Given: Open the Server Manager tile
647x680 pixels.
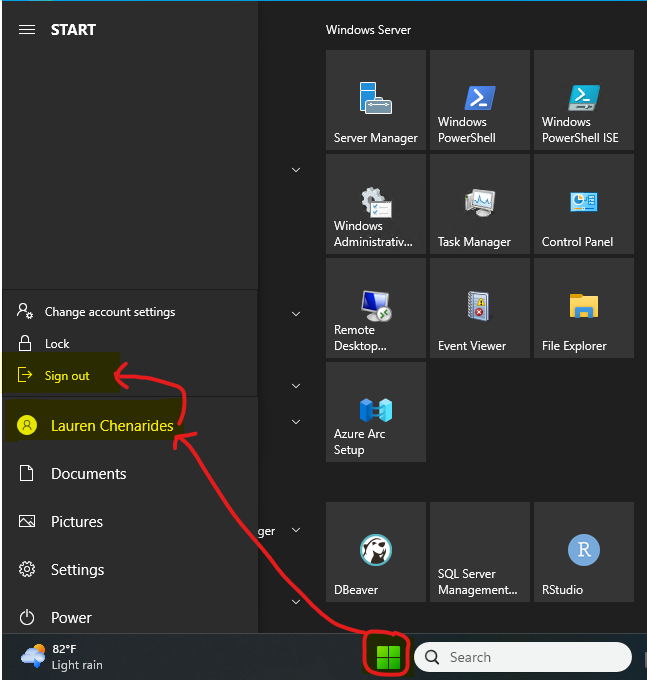Looking at the screenshot, I should (376, 100).
